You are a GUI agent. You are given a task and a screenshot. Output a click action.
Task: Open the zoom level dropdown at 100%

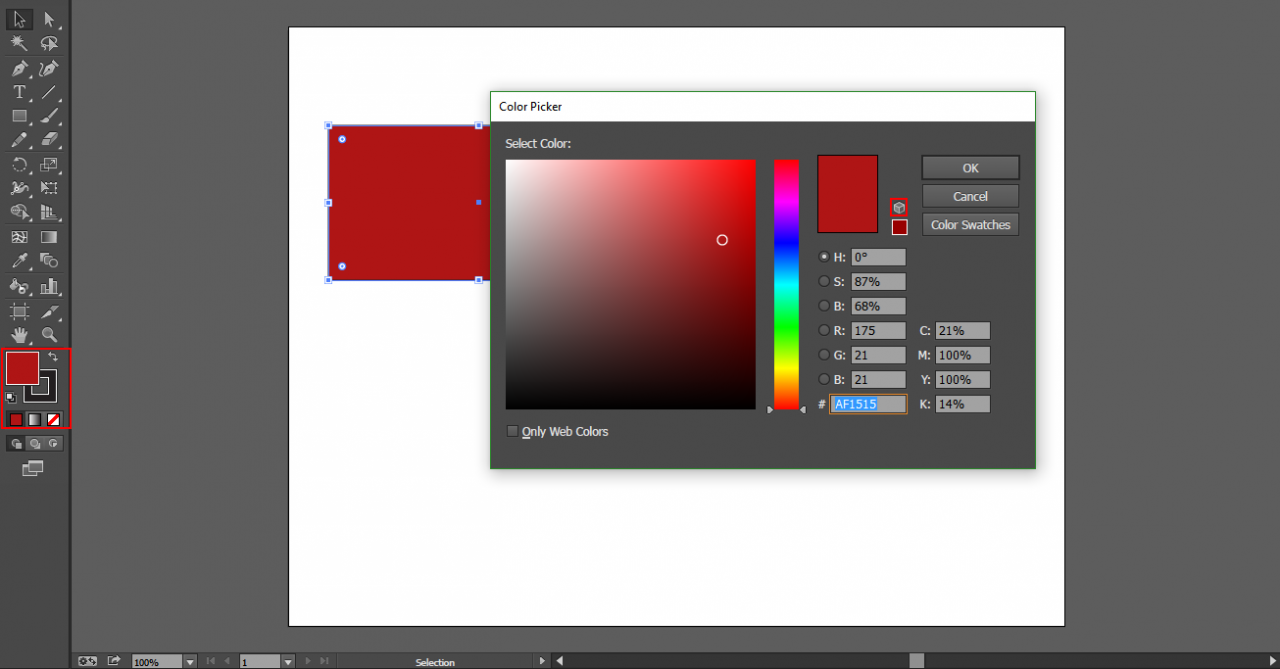point(190,662)
